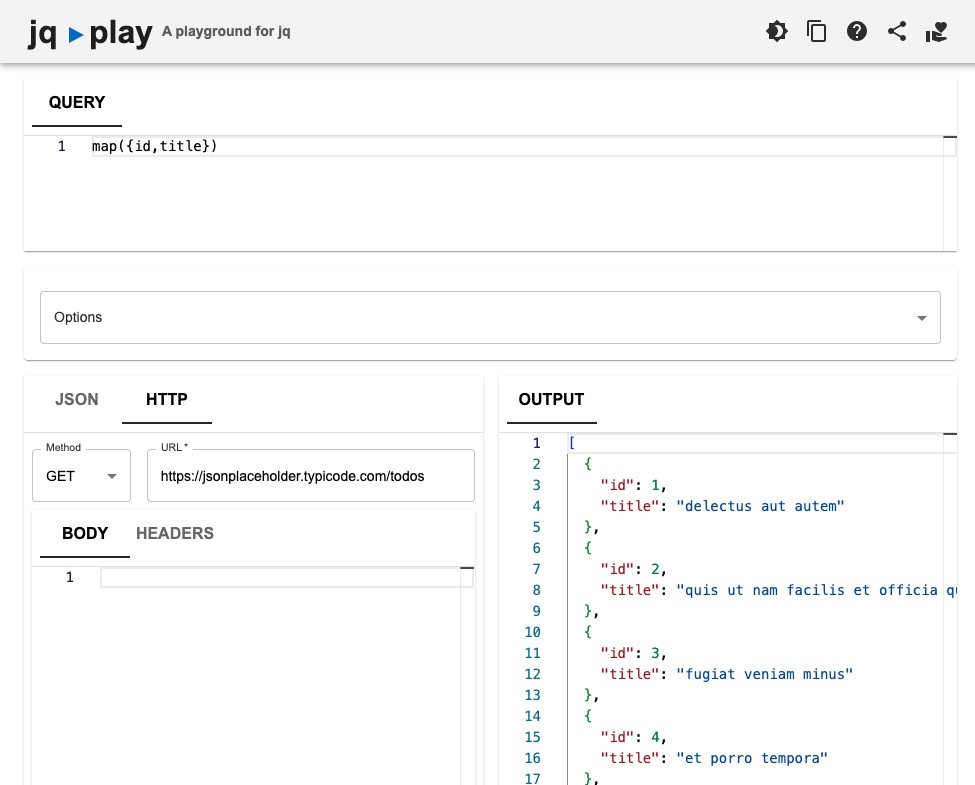975x785 pixels.
Task: Click the share snippet icon
Action: point(897,31)
